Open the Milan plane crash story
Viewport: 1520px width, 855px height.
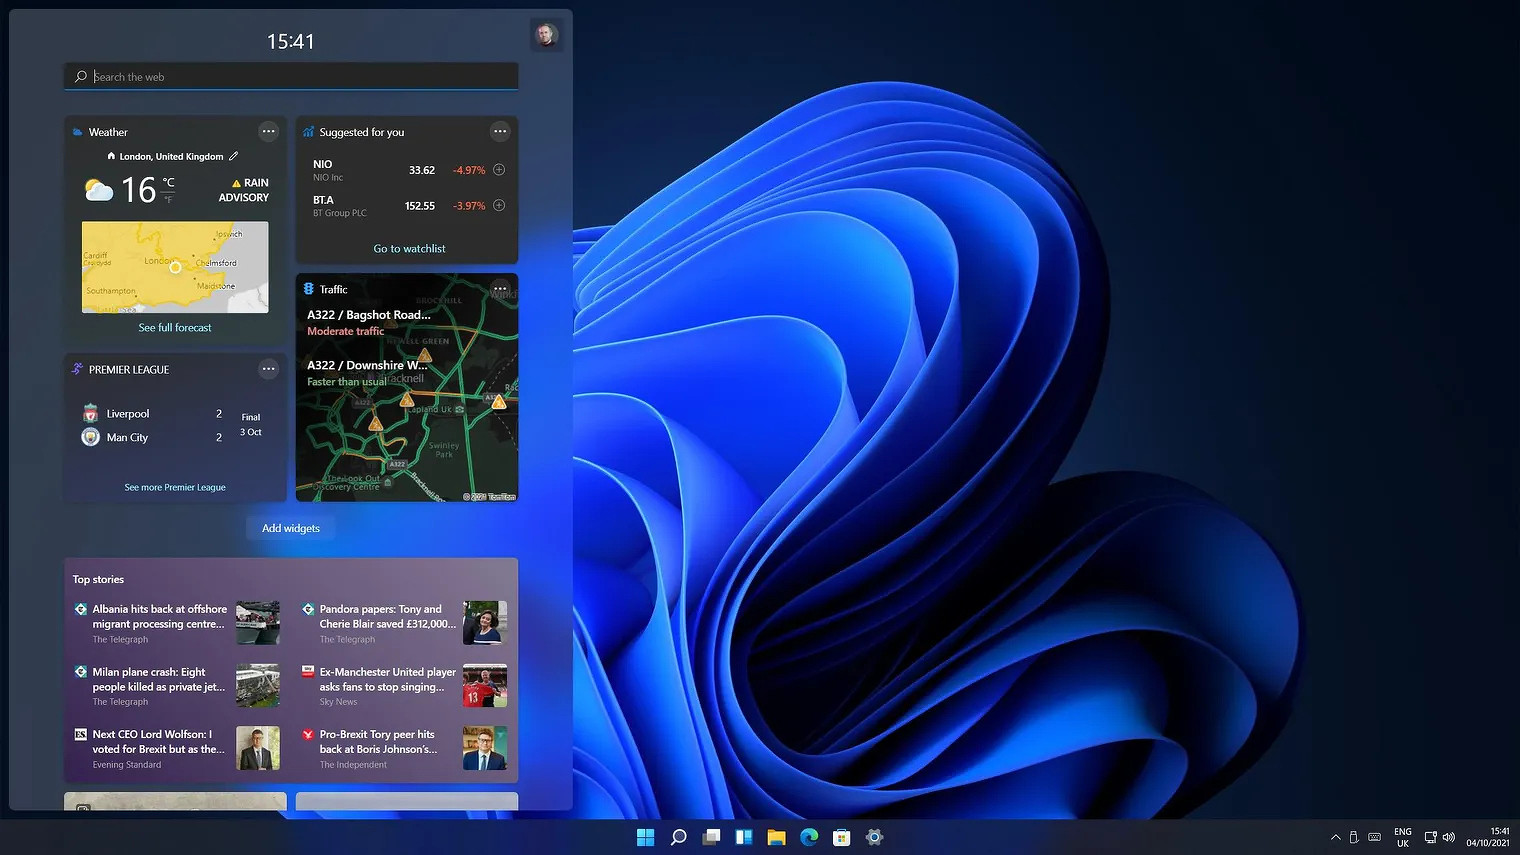coord(158,680)
